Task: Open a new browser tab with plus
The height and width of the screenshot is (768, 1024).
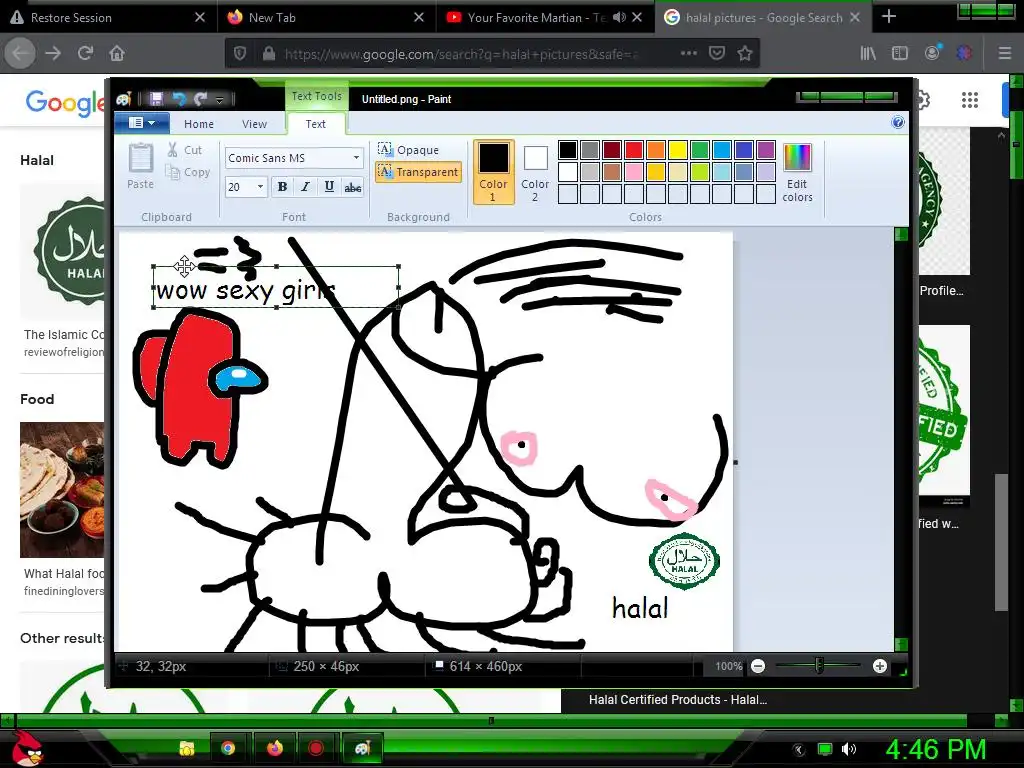Action: (x=889, y=17)
